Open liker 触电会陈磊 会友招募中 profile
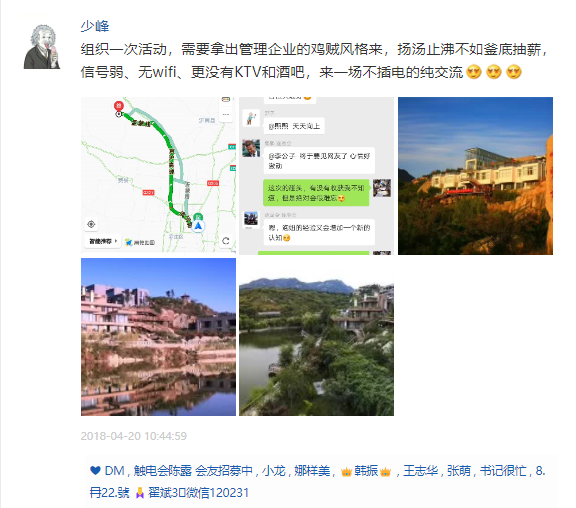 (193, 471)
